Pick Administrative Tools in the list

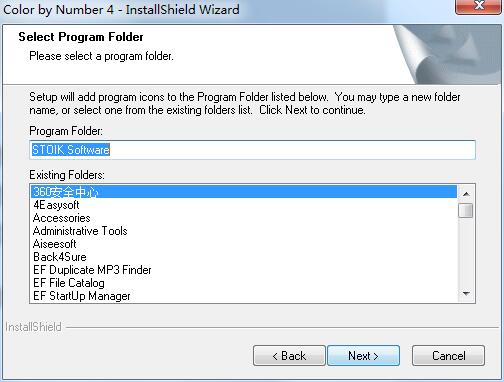[x=244, y=231]
